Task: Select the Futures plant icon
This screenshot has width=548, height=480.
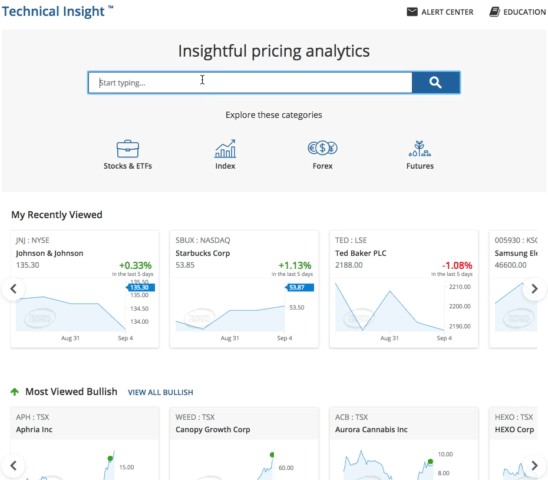Action: tap(420, 149)
